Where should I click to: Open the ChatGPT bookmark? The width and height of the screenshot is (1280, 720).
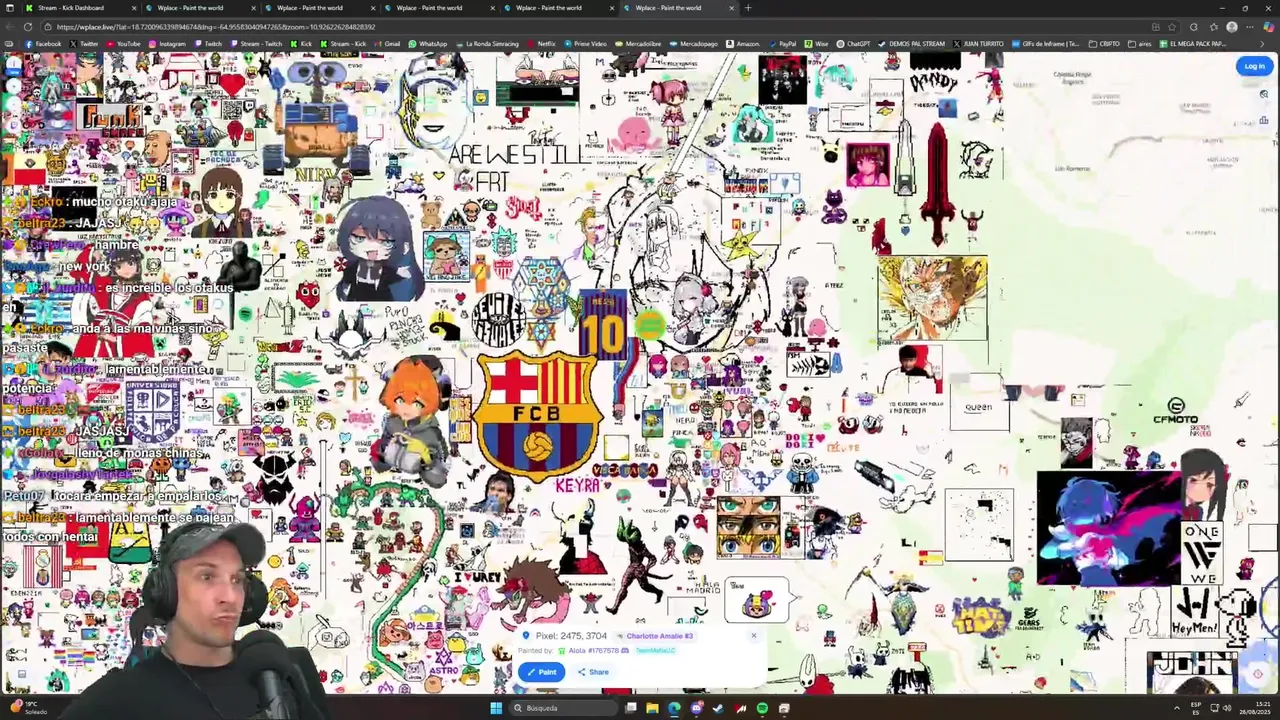click(853, 44)
